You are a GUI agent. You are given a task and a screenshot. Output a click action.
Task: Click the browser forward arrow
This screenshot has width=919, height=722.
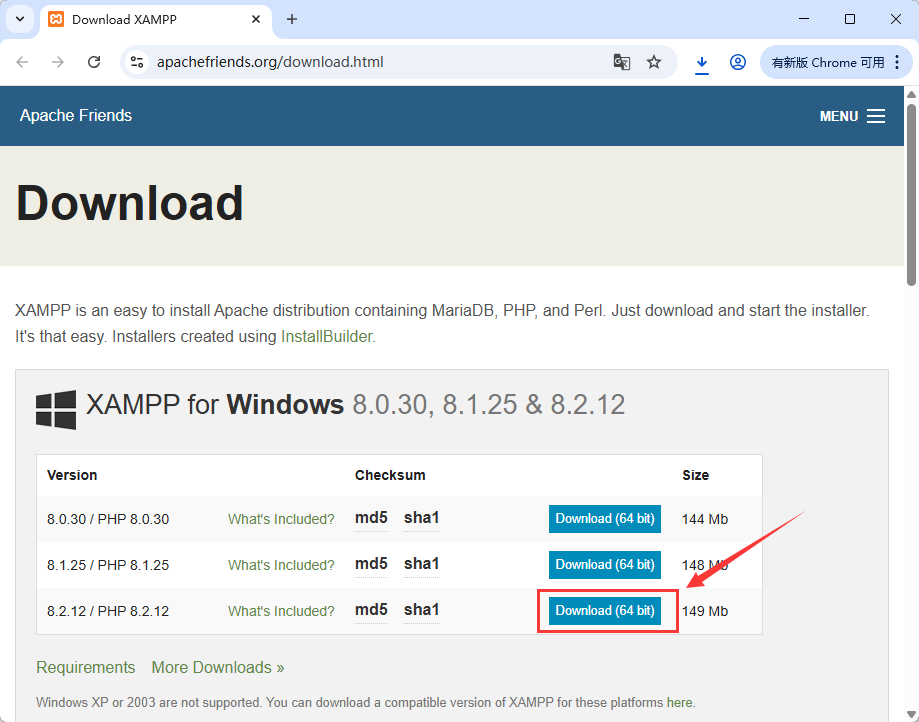(57, 62)
